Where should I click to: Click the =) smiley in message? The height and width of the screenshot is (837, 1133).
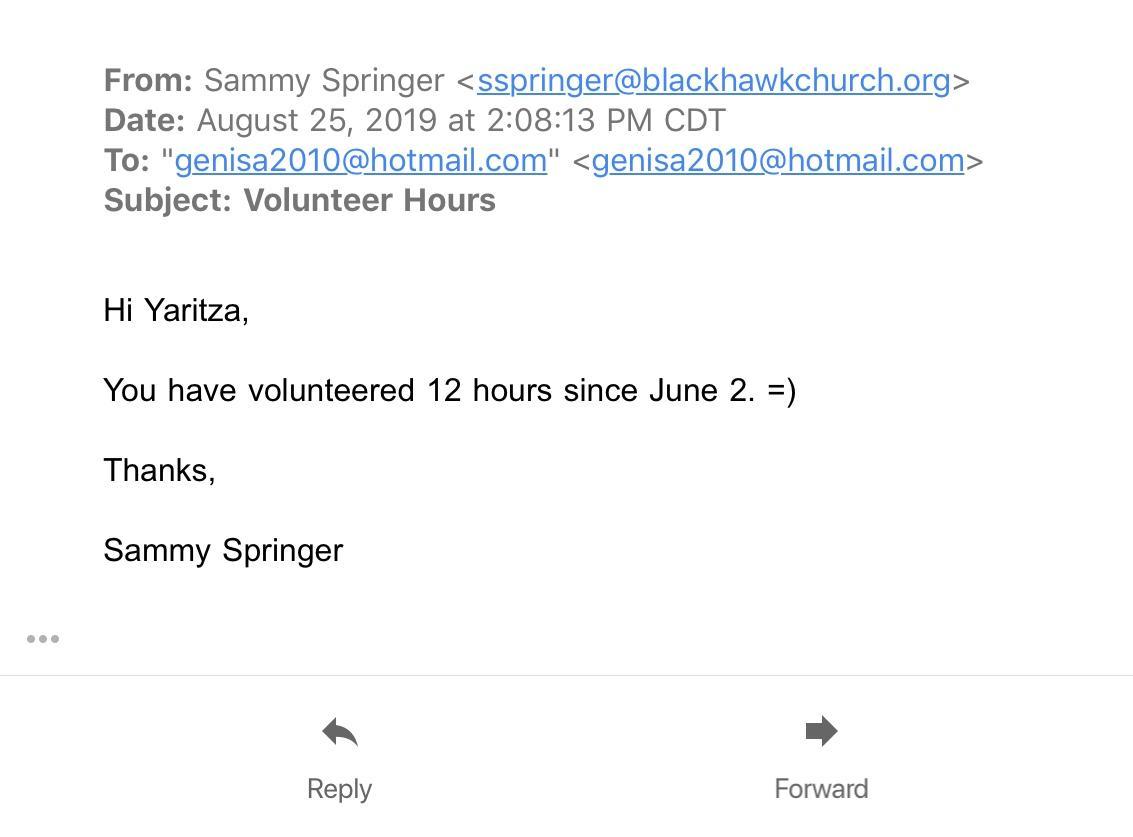click(781, 391)
